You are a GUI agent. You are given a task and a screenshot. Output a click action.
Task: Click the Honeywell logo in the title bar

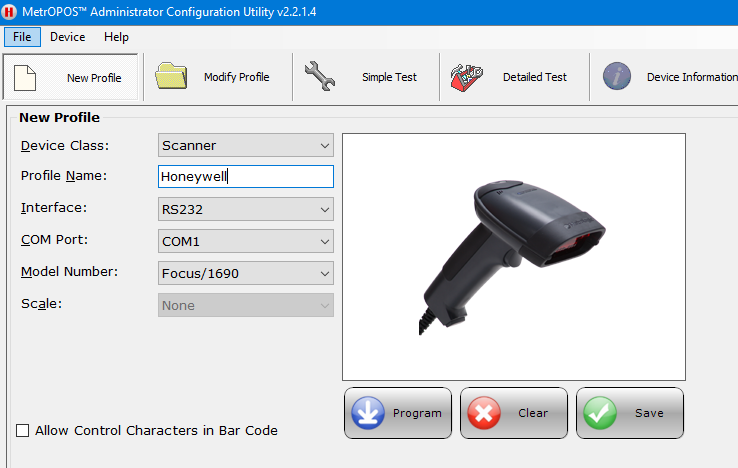(8, 12)
